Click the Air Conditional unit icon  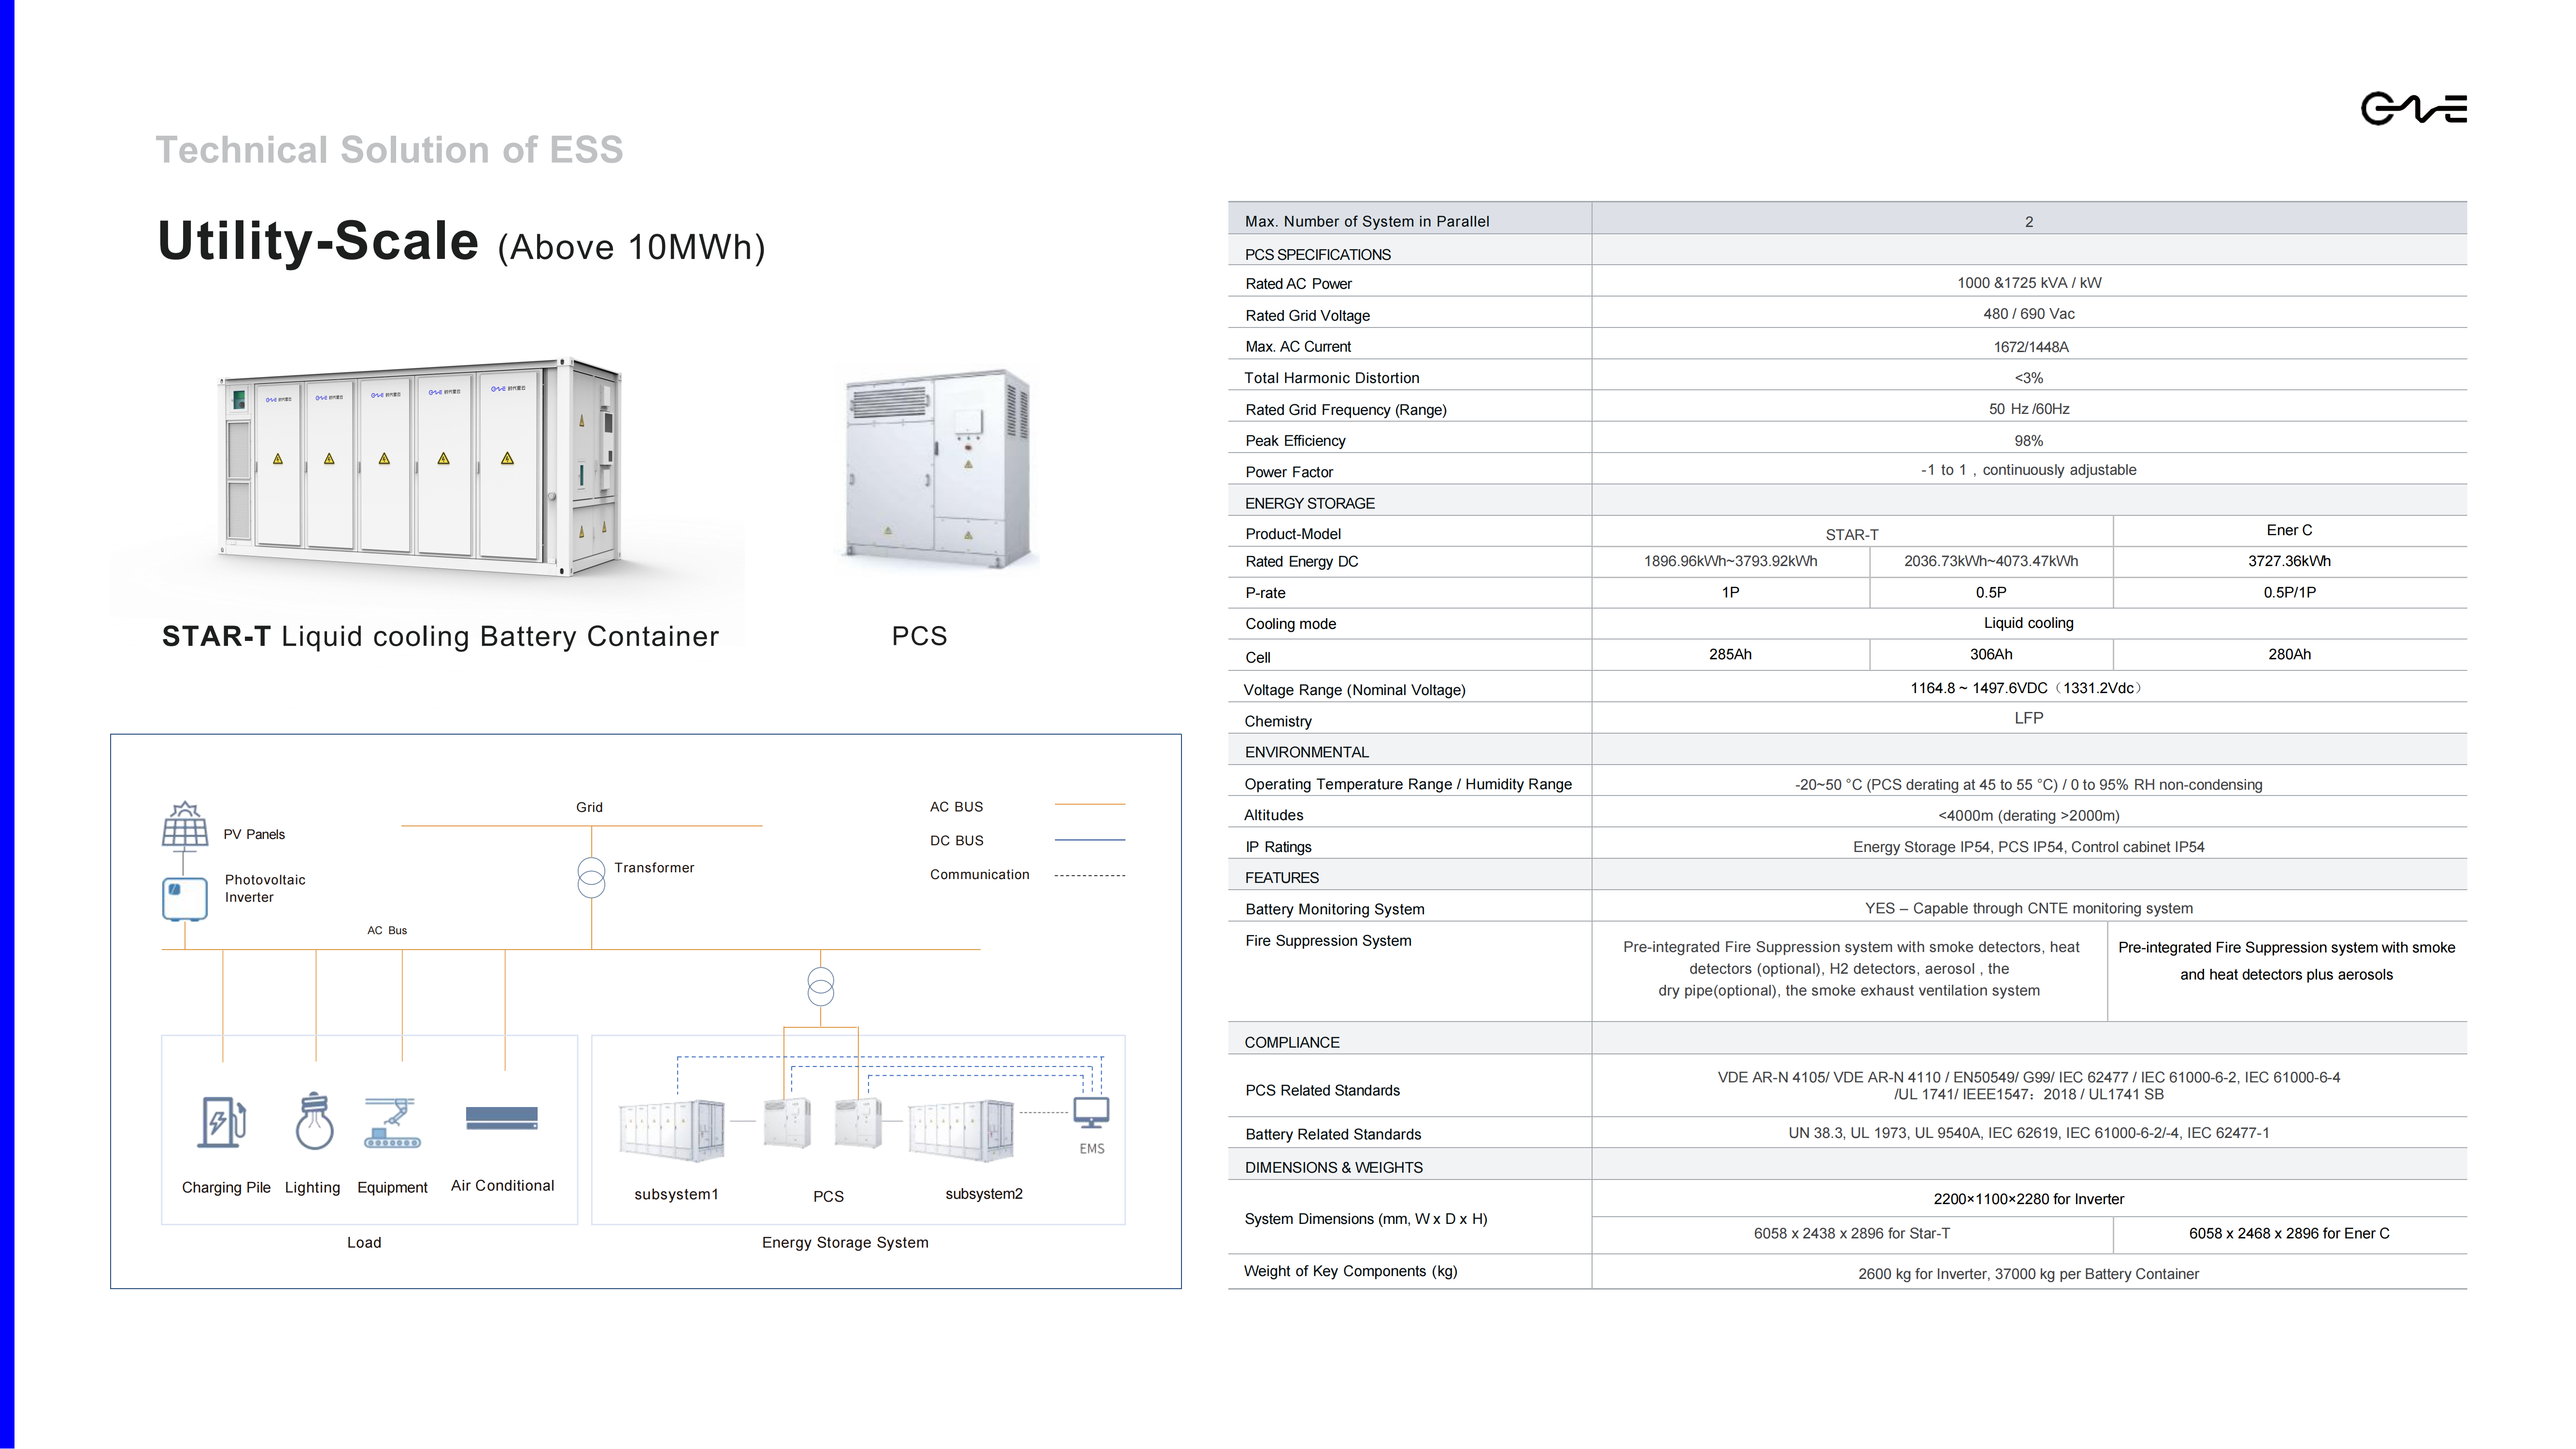pos(502,1118)
